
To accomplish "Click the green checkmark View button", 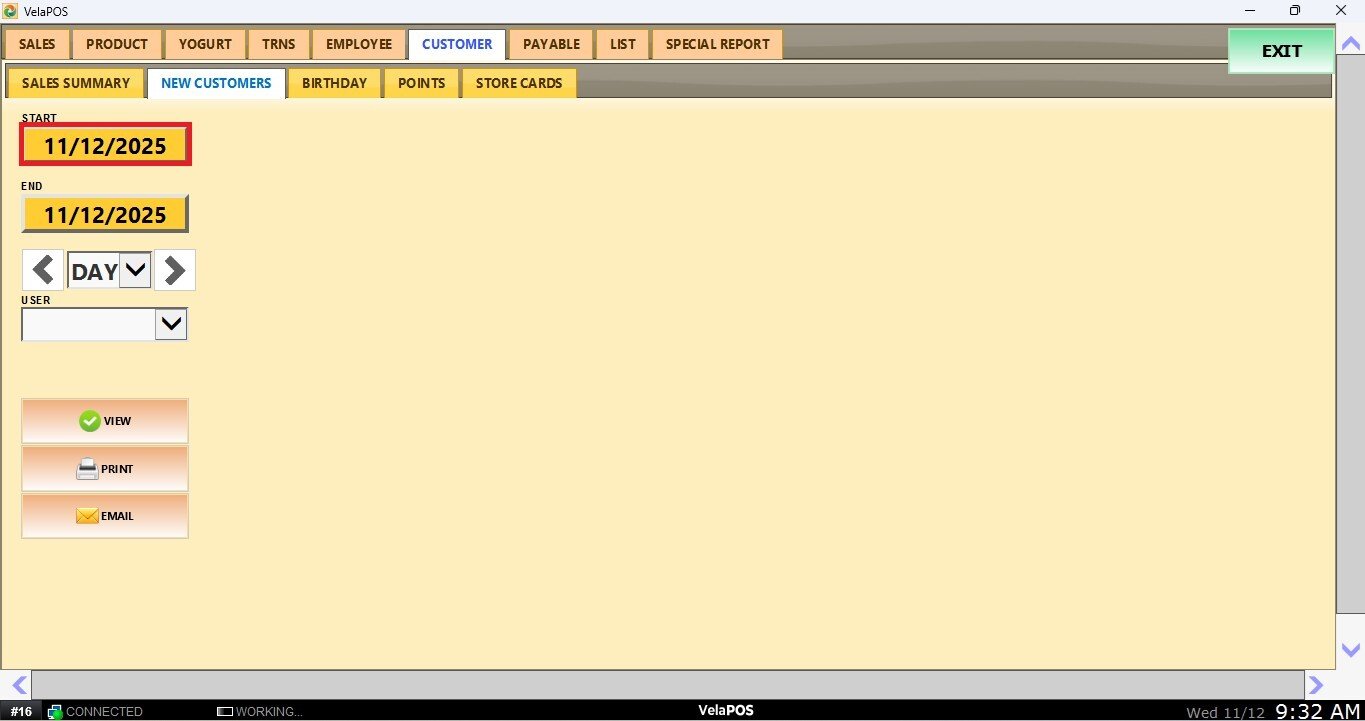I will pyautogui.click(x=105, y=421).
